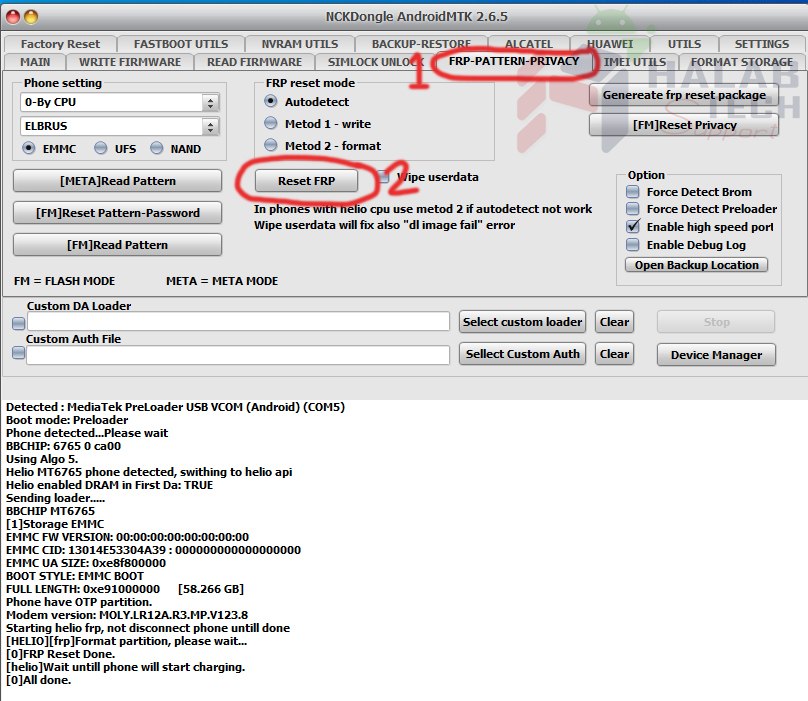Switch to SIMLOCK UNLOCK tab
This screenshot has height=701, width=808.
tap(375, 62)
